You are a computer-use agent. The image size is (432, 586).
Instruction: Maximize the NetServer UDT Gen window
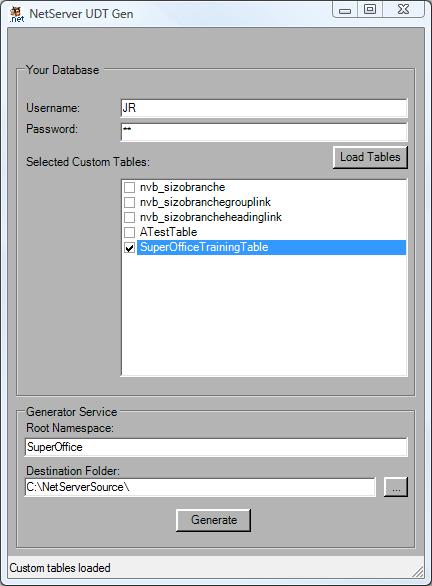pyautogui.click(x=370, y=10)
